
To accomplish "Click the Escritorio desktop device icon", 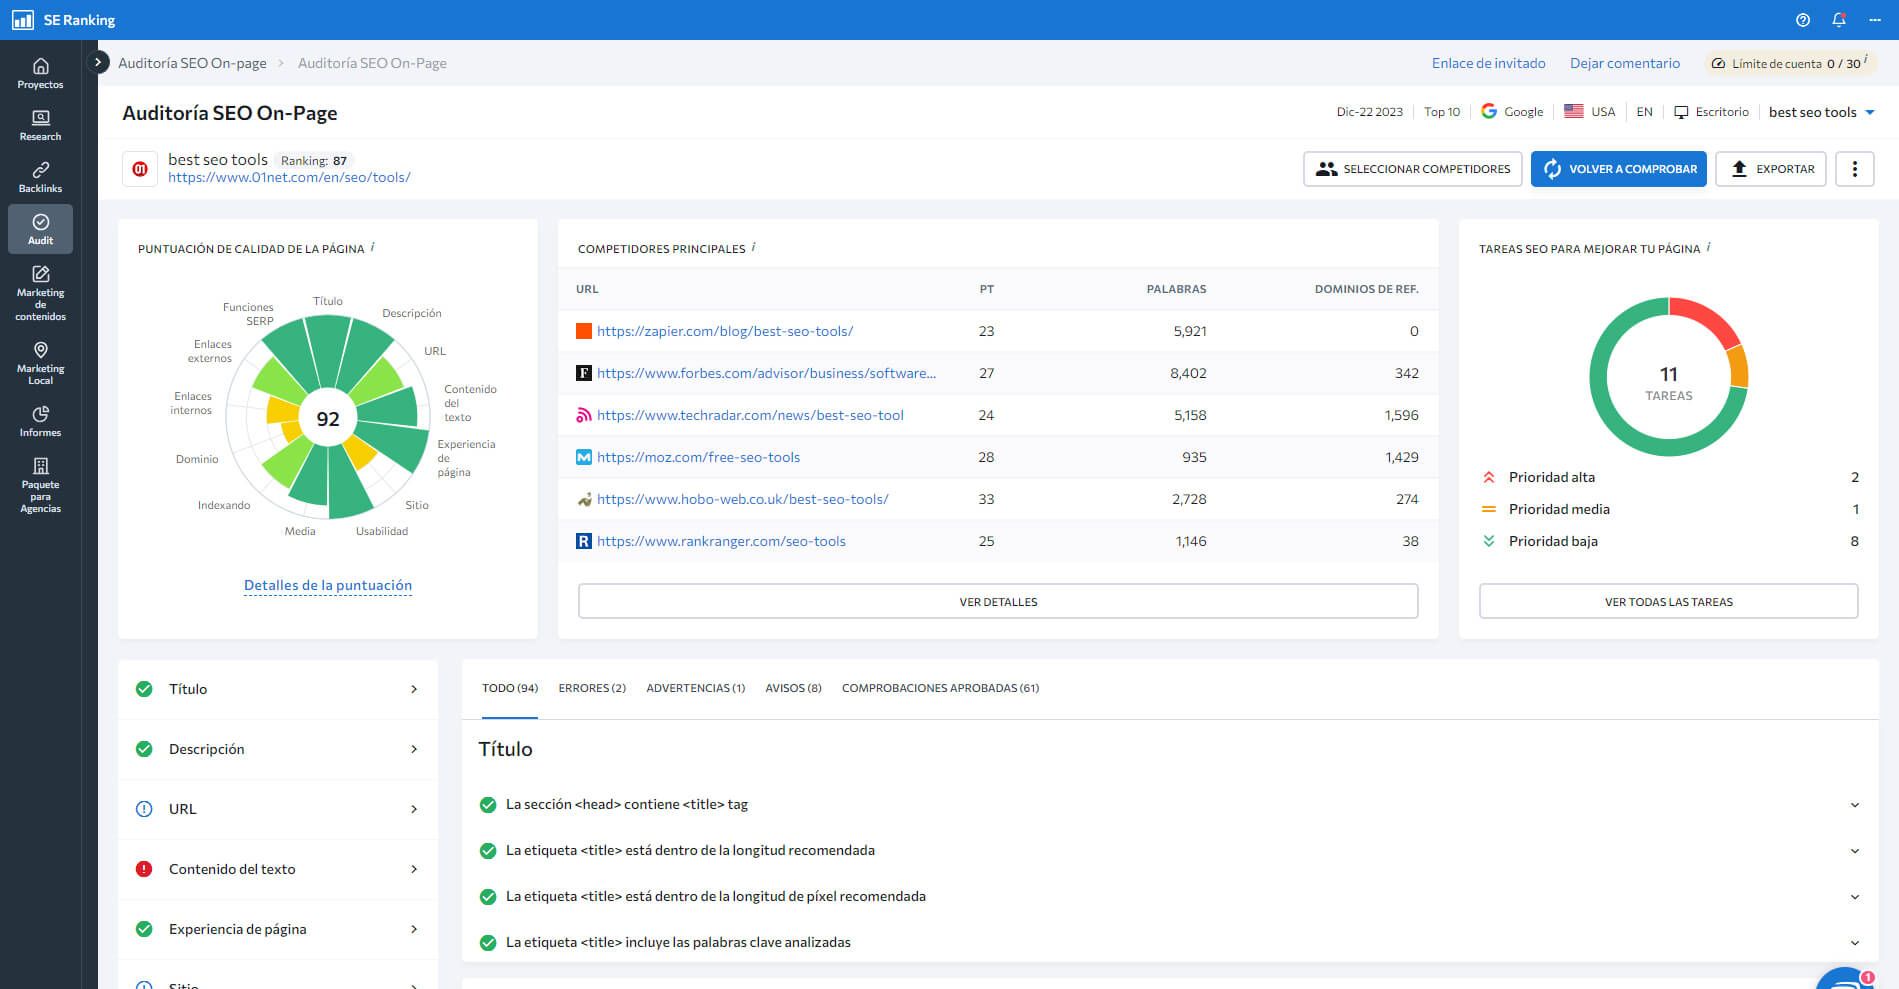I will [1681, 112].
